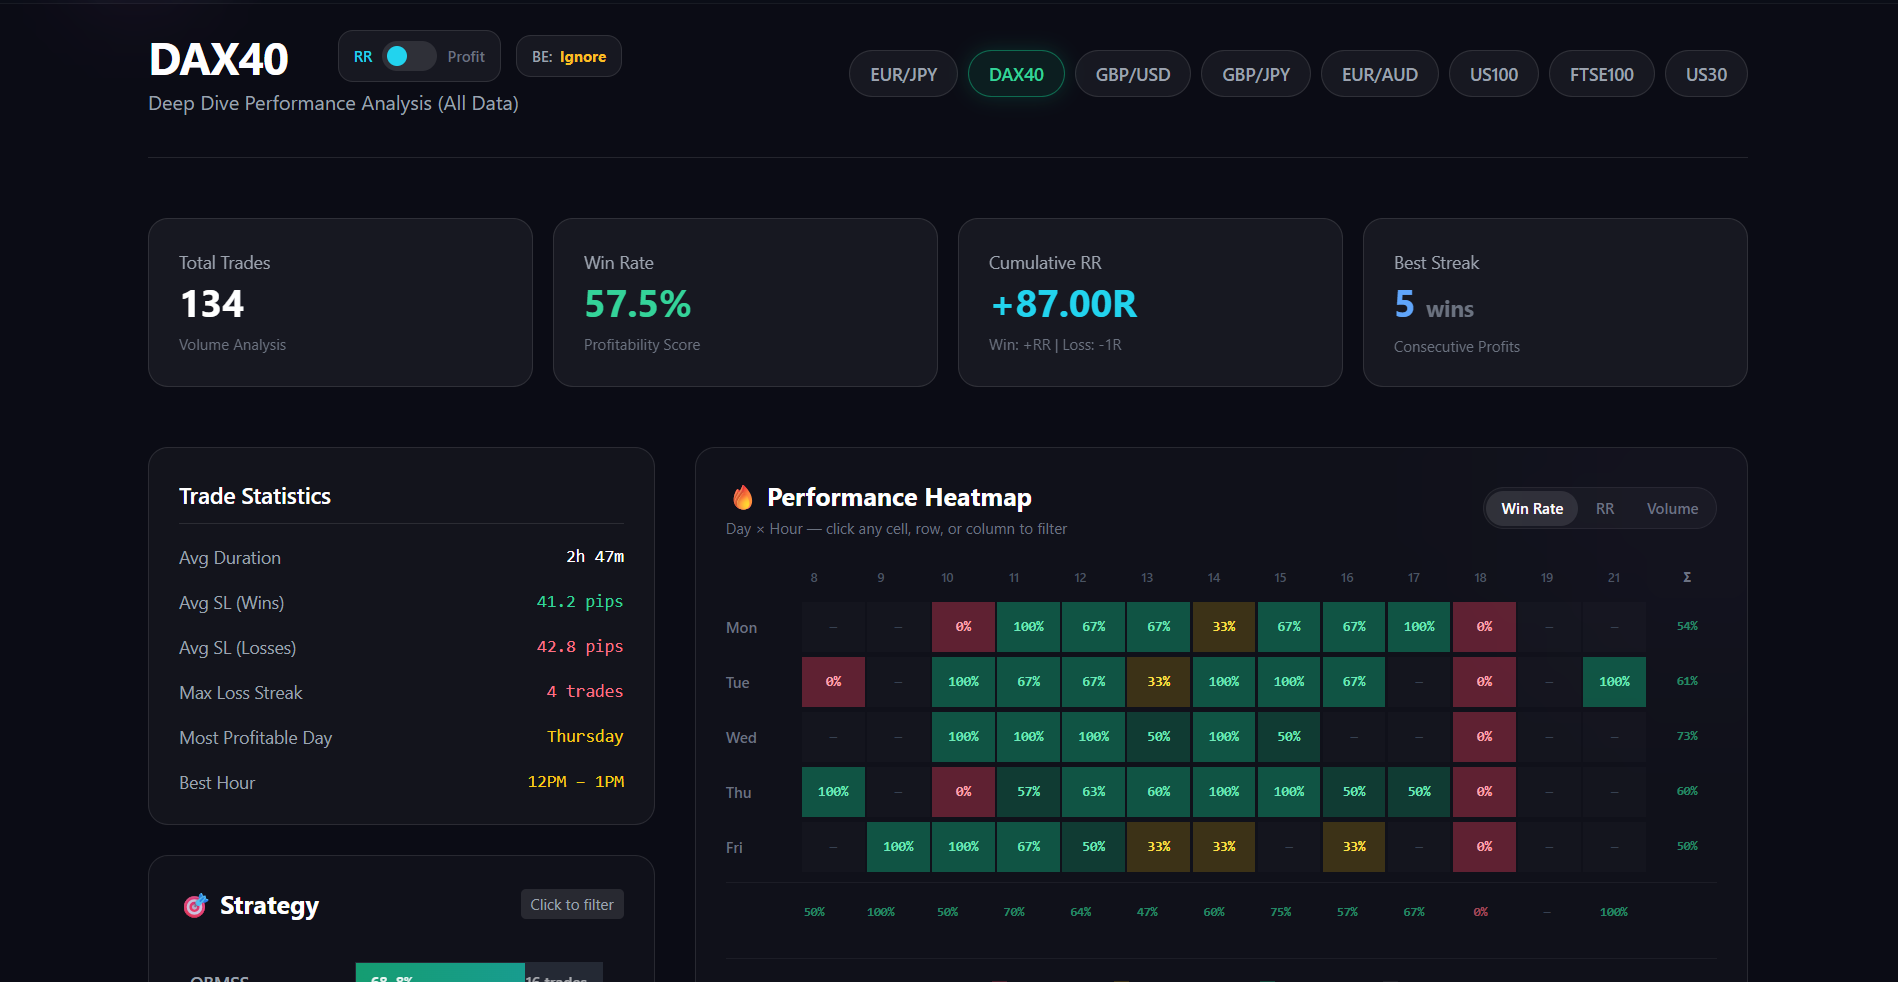The width and height of the screenshot is (1898, 982).
Task: Filter by hour 21 column header
Action: pos(1614,577)
